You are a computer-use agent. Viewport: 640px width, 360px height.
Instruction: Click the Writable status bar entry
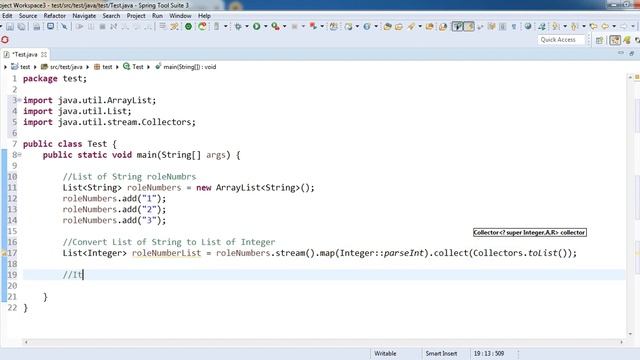[x=385, y=353]
